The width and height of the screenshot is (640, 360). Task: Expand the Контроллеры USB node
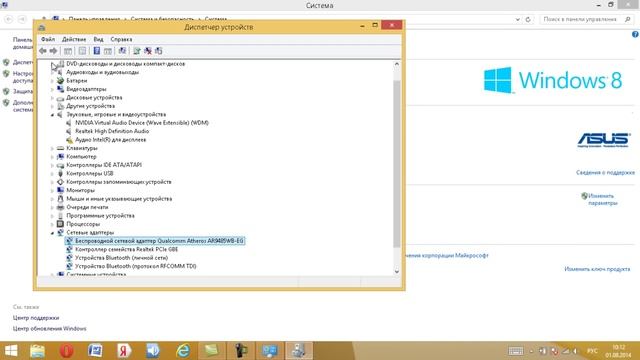(x=52, y=173)
